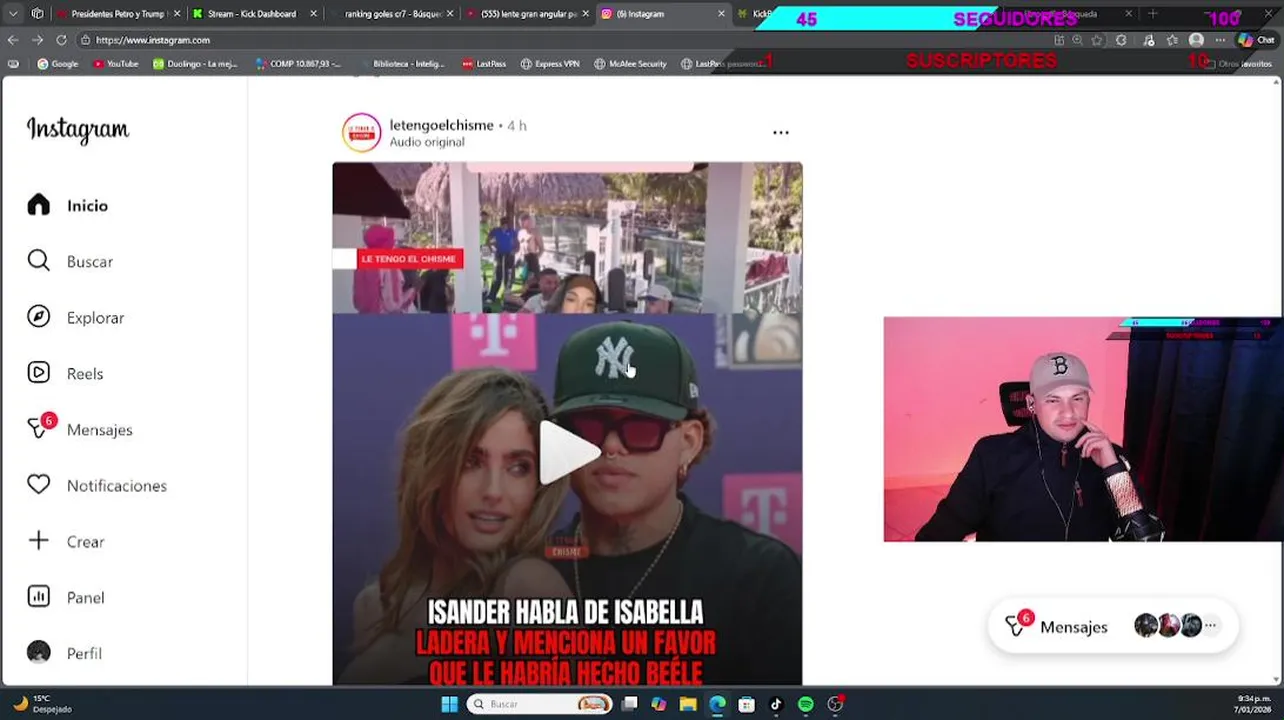Open OBS Studio from the taskbar
This screenshot has width=1284, height=720.
point(835,704)
